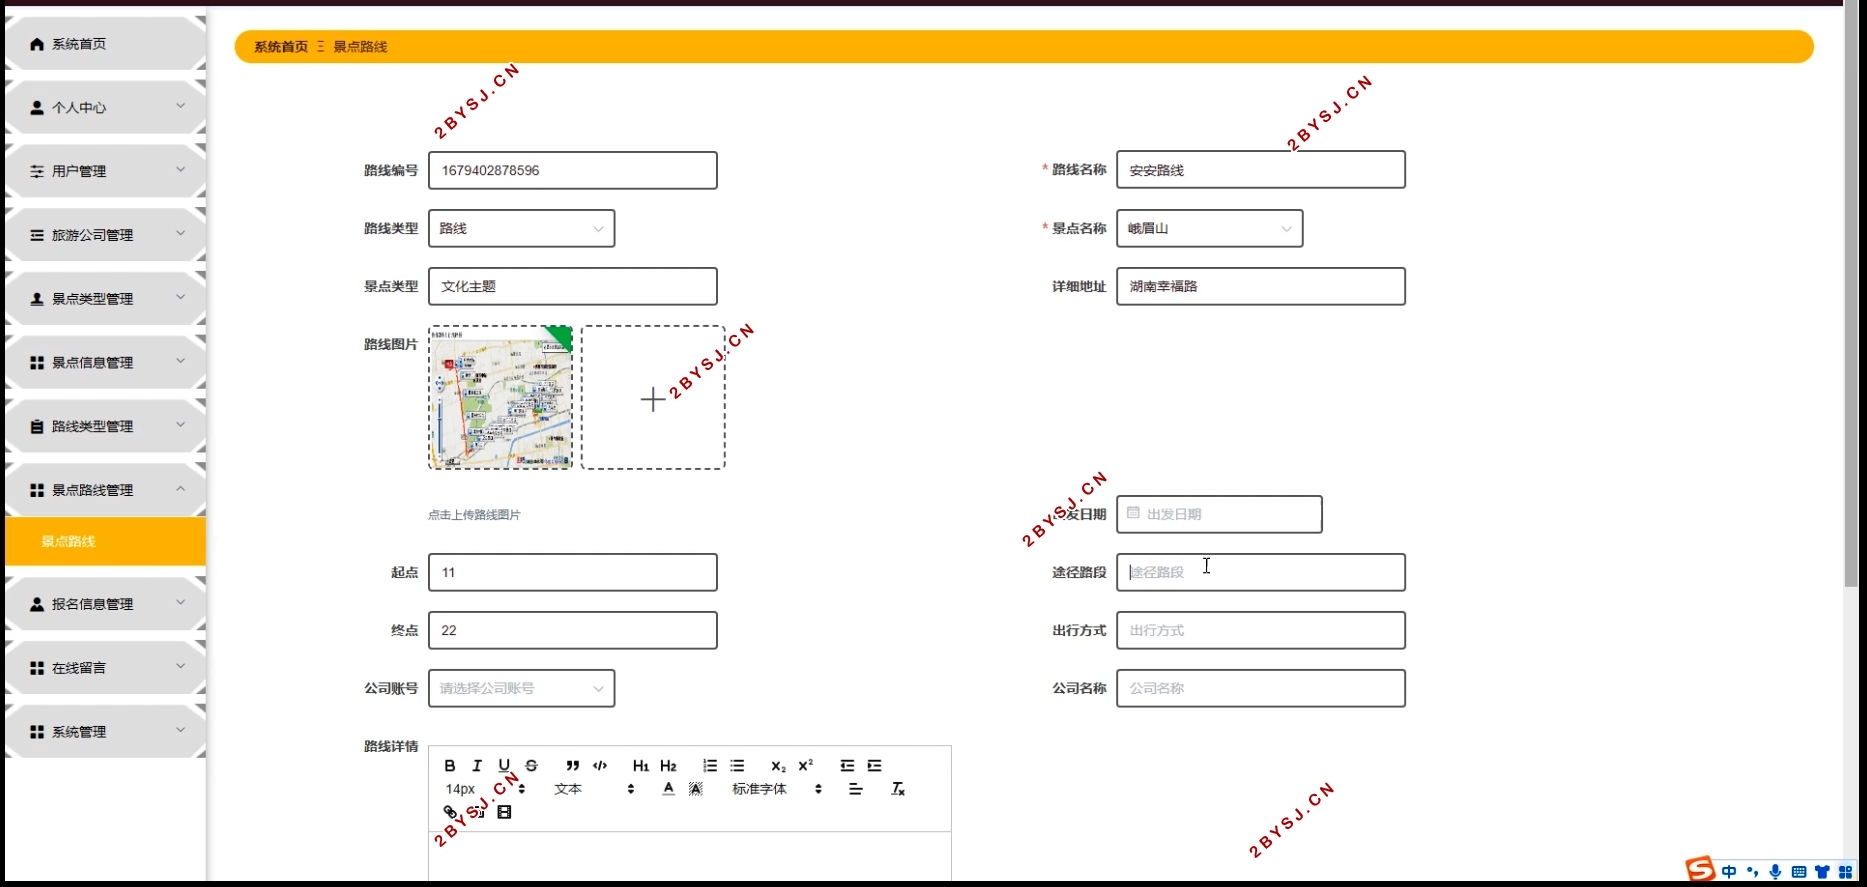Image resolution: width=1867 pixels, height=887 pixels.
Task: Toggle bold formatting in editor
Action: click(450, 766)
